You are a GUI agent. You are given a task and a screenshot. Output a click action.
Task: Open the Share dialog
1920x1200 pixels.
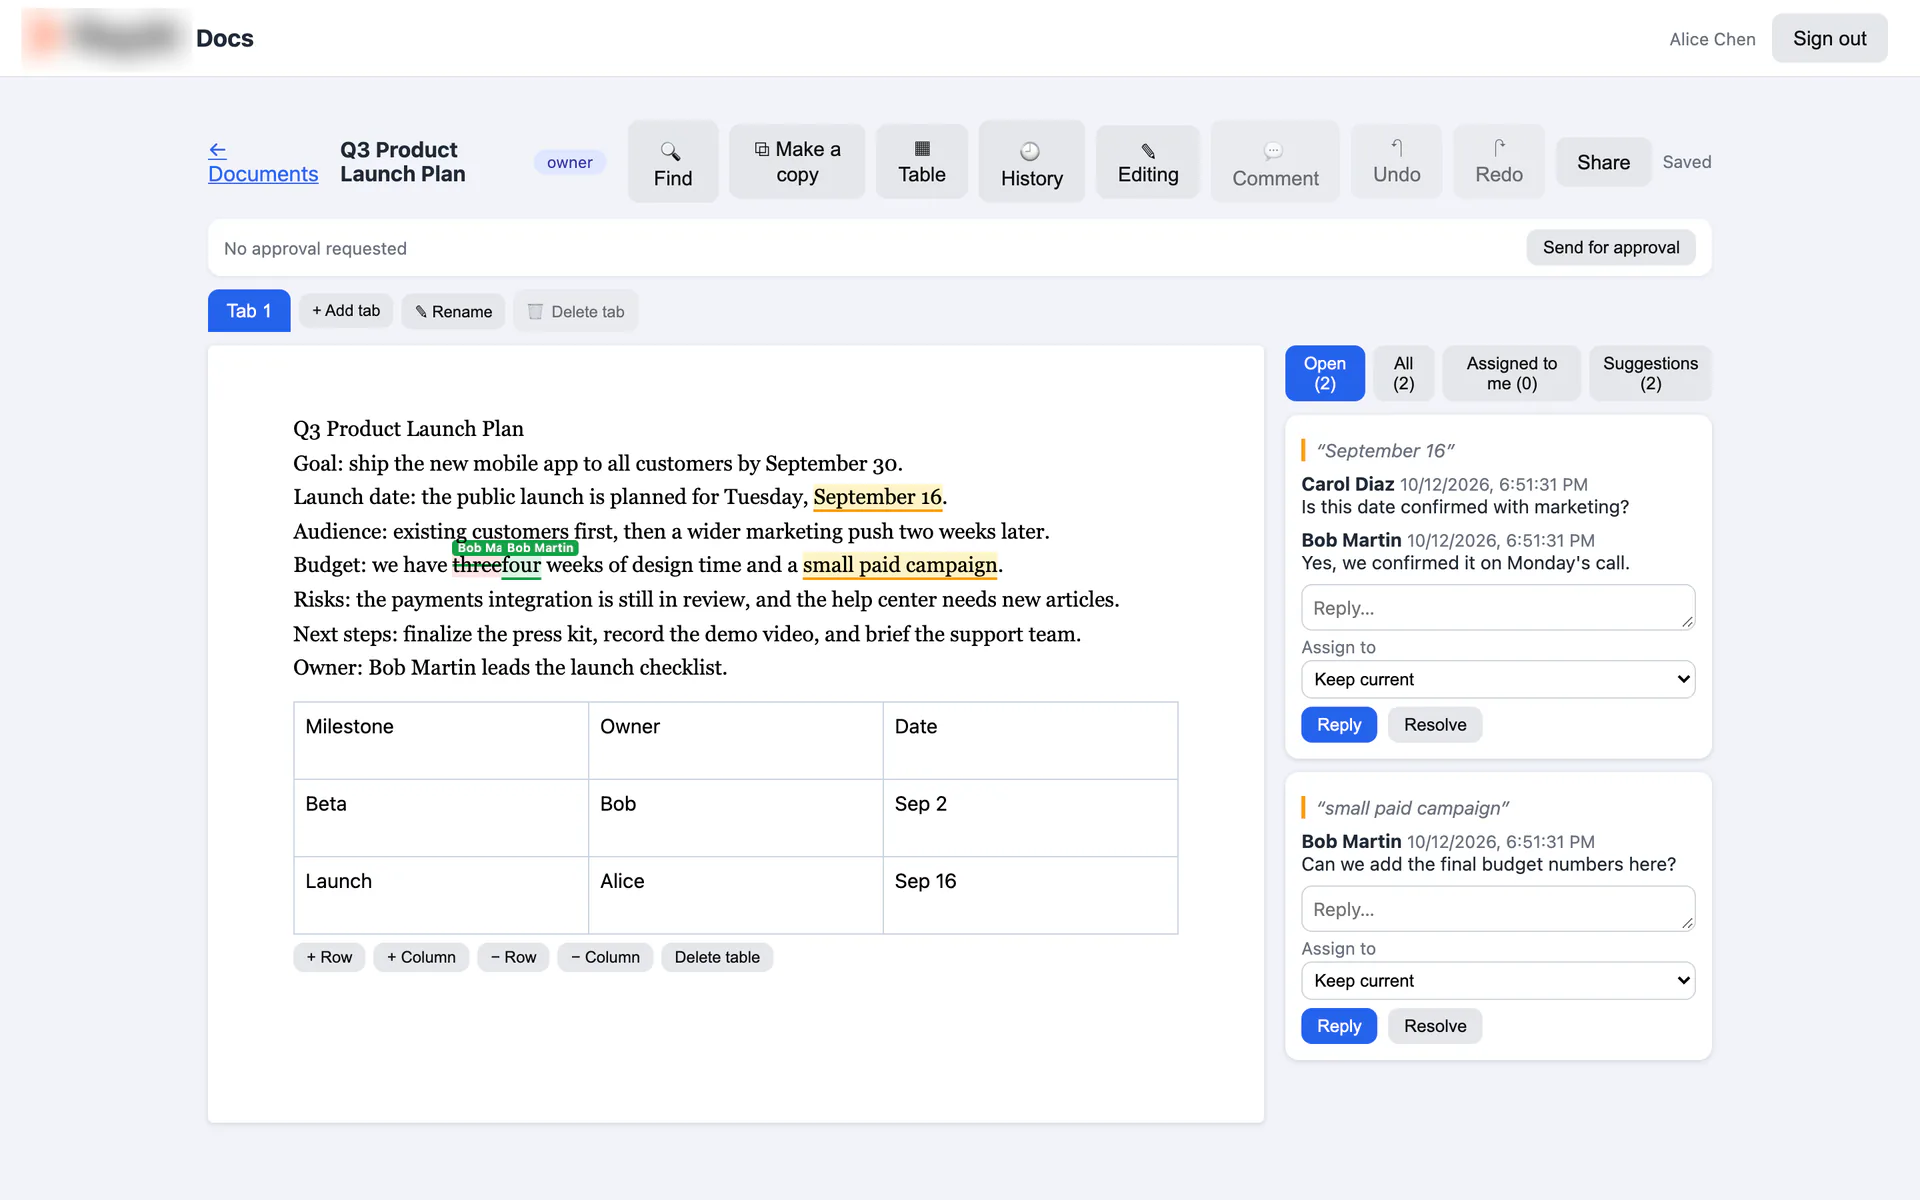[x=1603, y=162]
